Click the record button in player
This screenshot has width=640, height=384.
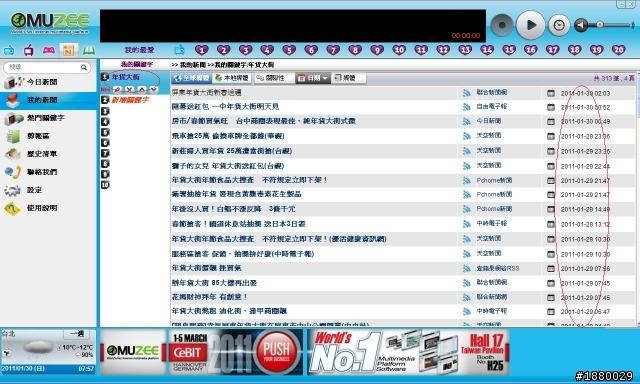click(502, 25)
